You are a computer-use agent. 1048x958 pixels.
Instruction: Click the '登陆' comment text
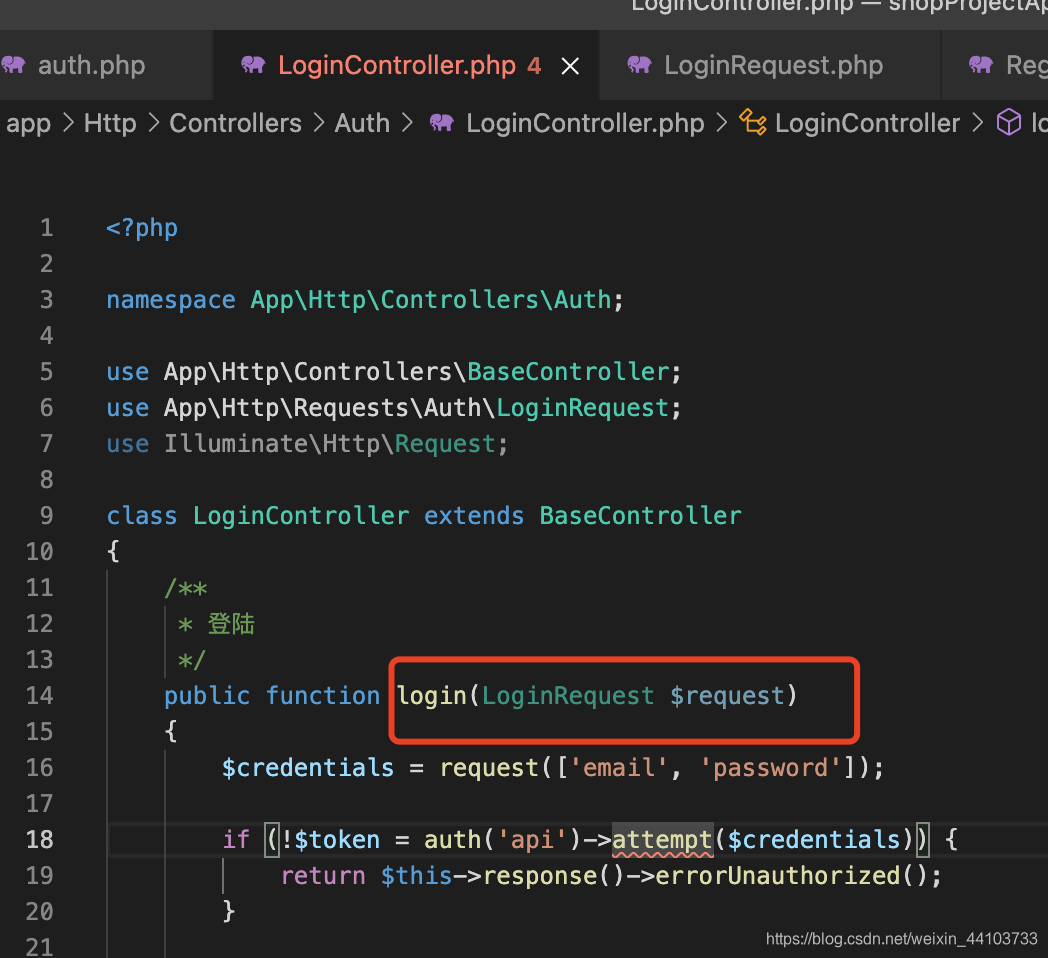pyautogui.click(x=231, y=624)
